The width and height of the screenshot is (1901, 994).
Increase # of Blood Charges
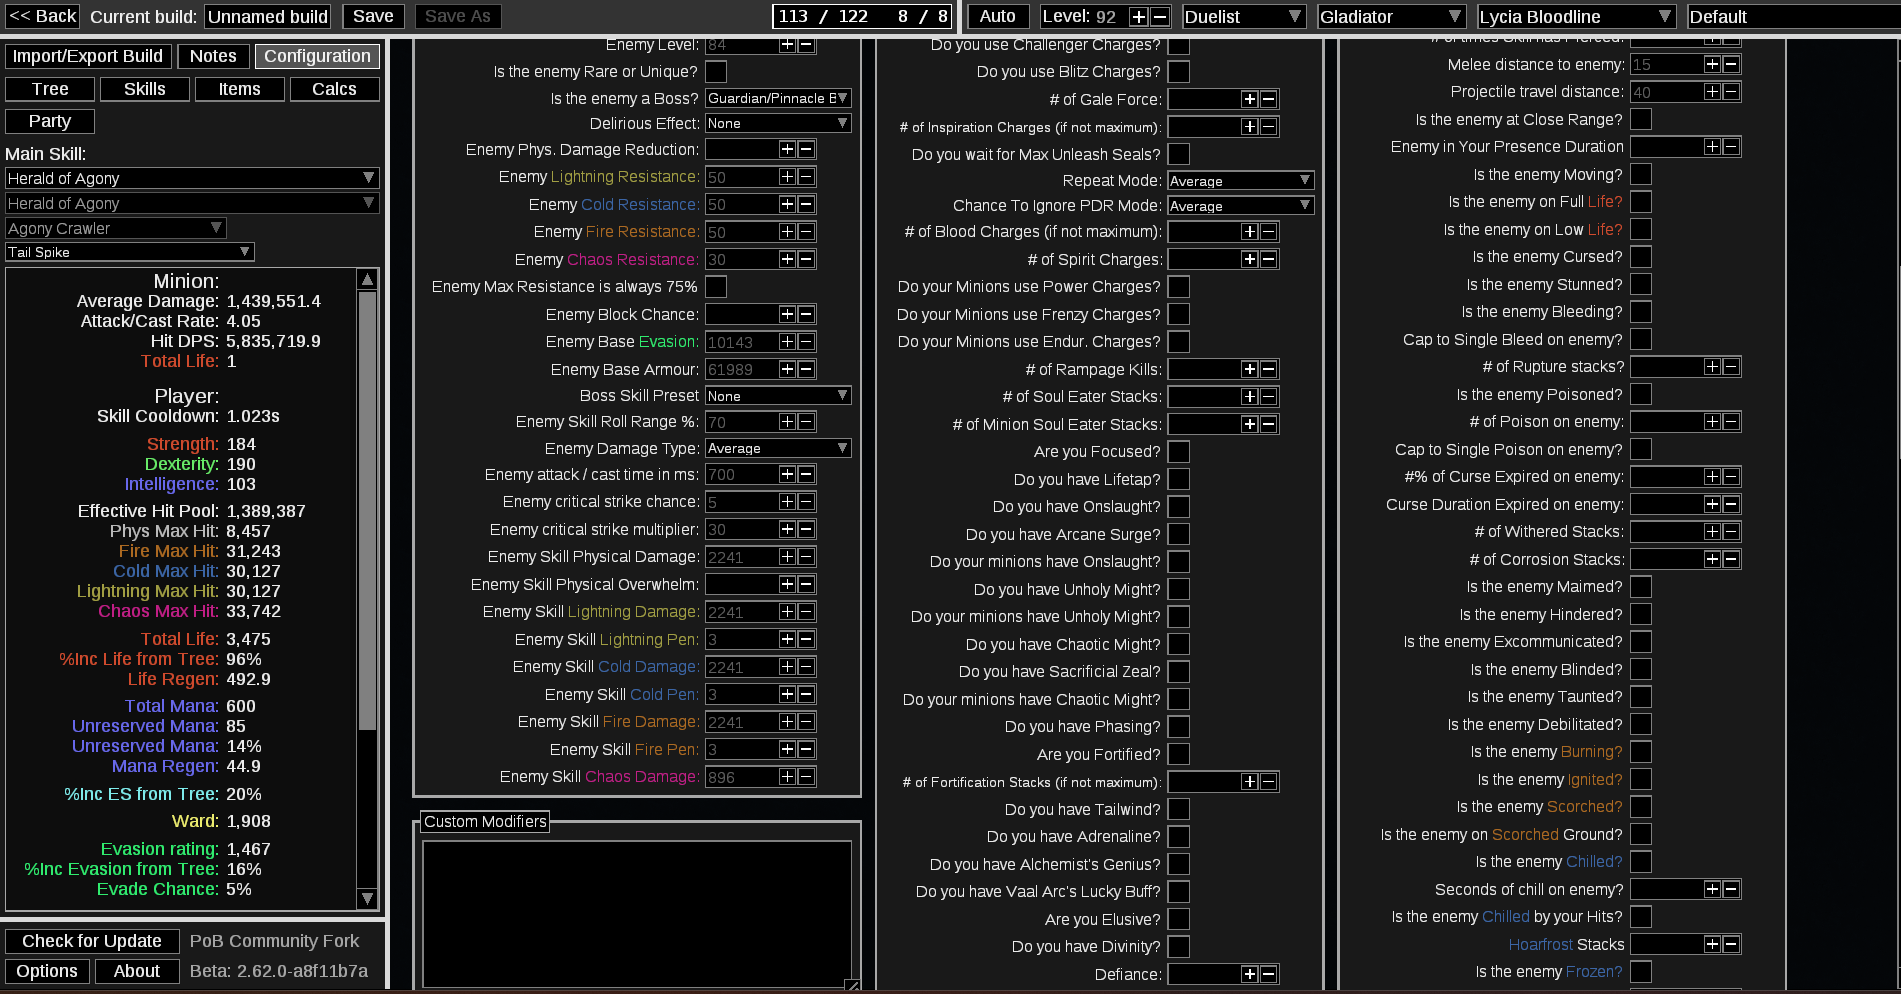1250,232
